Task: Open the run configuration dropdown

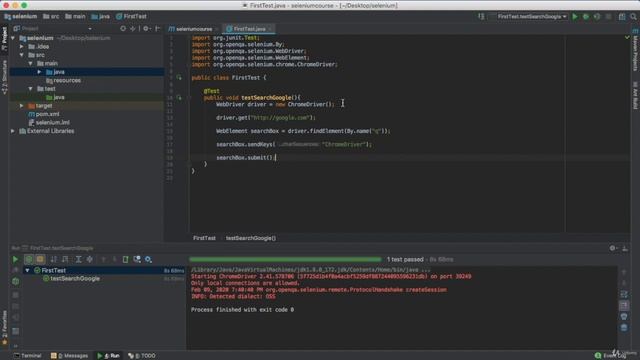Action: click(x=532, y=17)
